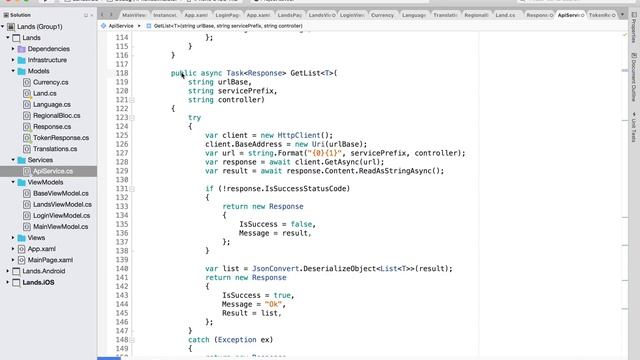
Task: Switch to the Land.cs tab
Action: tap(505, 15)
